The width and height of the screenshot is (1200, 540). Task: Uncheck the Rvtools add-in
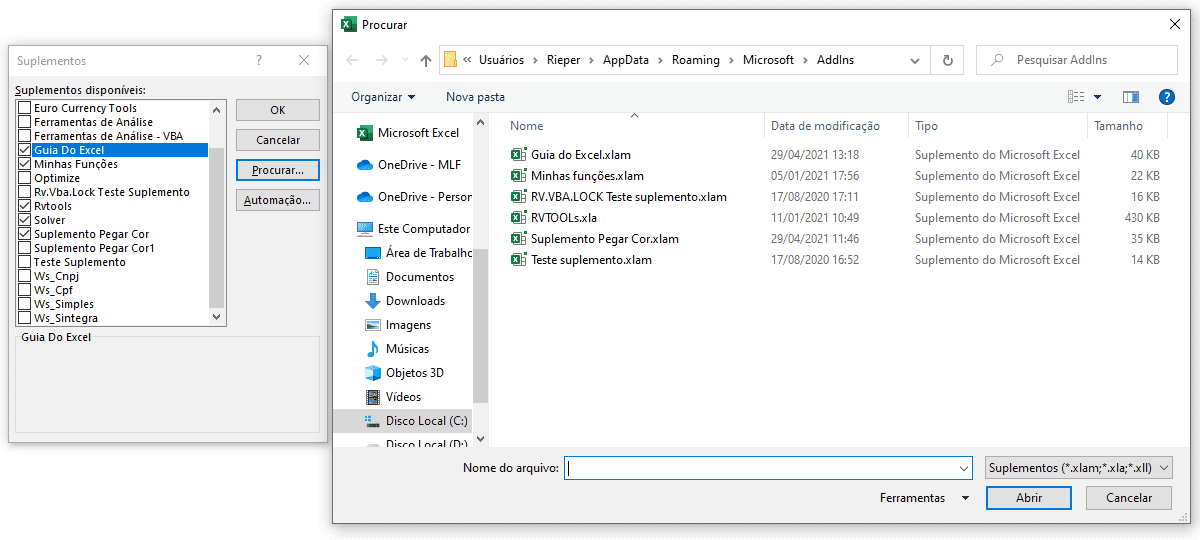[25, 206]
